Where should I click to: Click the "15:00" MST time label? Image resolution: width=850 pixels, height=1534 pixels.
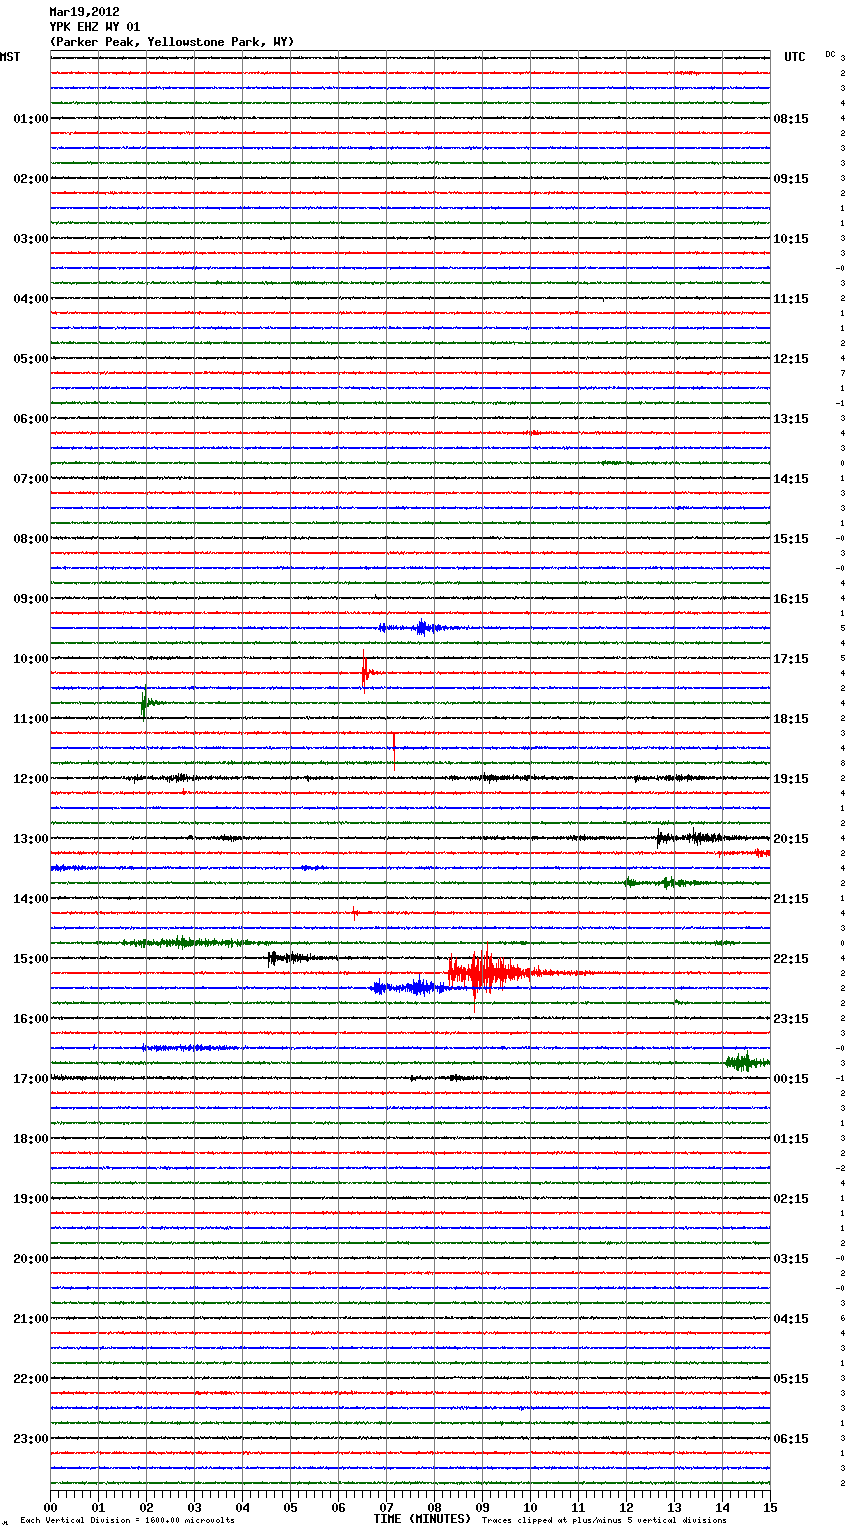pos(30,959)
